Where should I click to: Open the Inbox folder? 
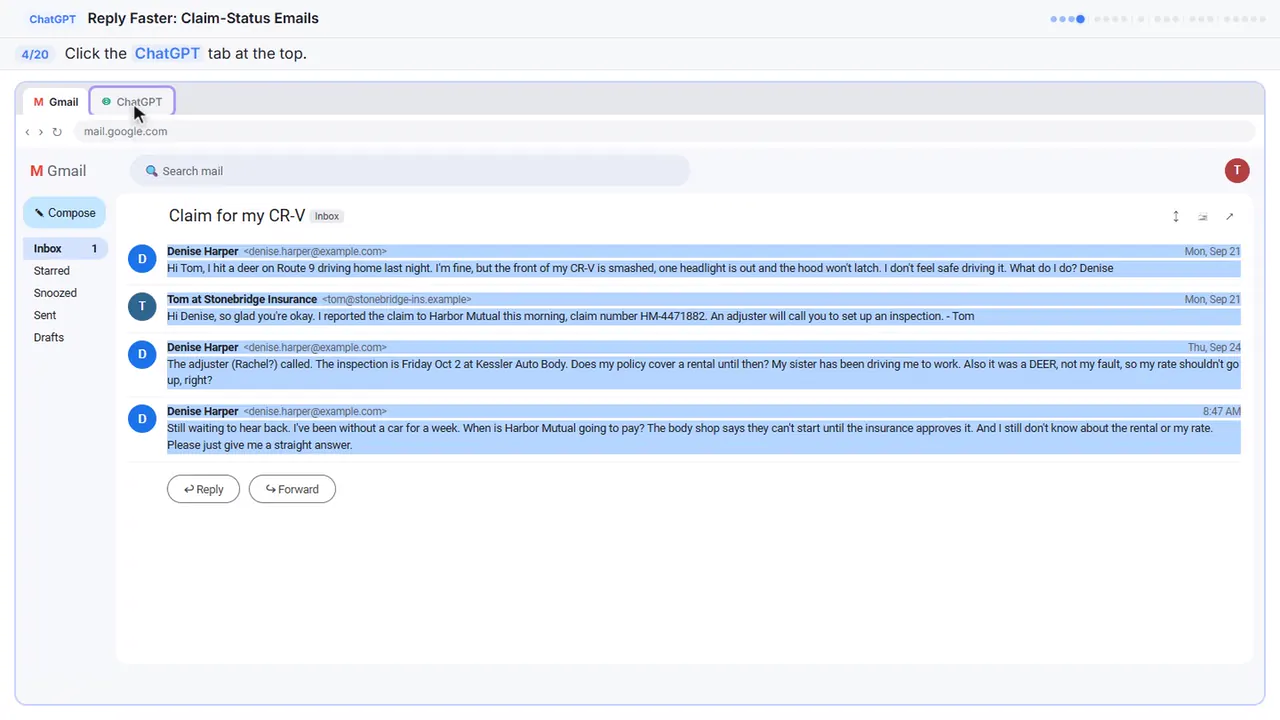65,248
